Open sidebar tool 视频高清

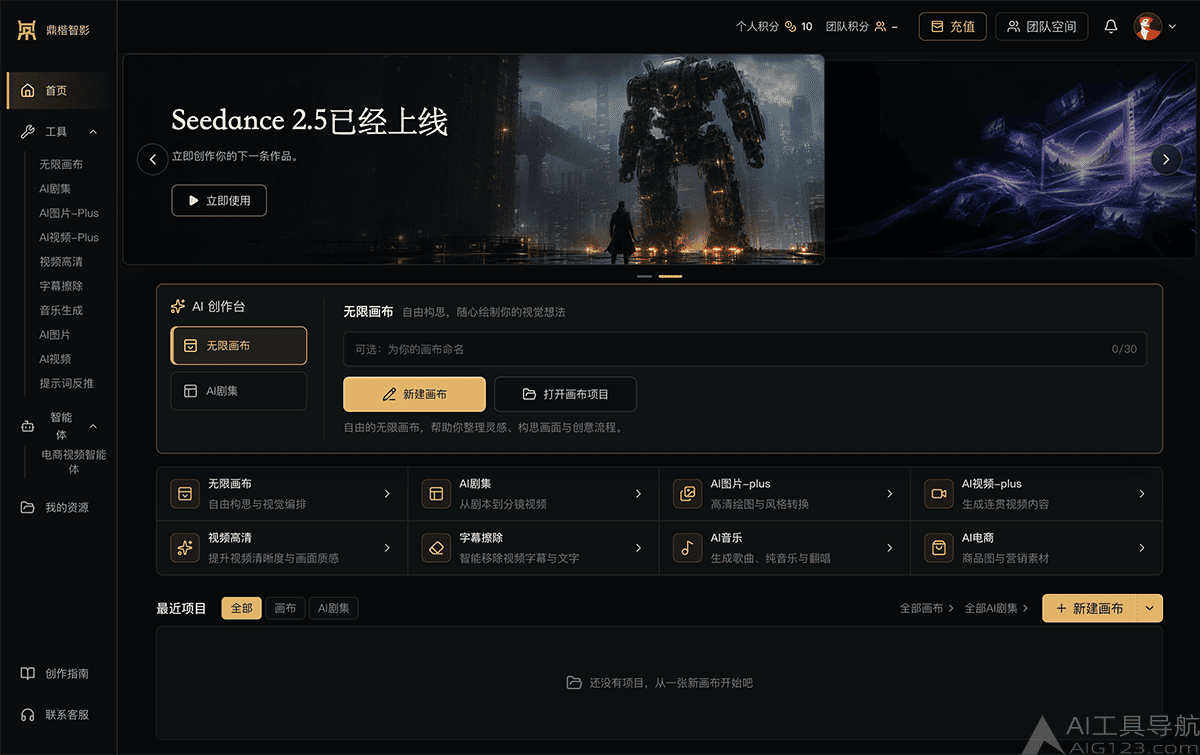(x=61, y=262)
